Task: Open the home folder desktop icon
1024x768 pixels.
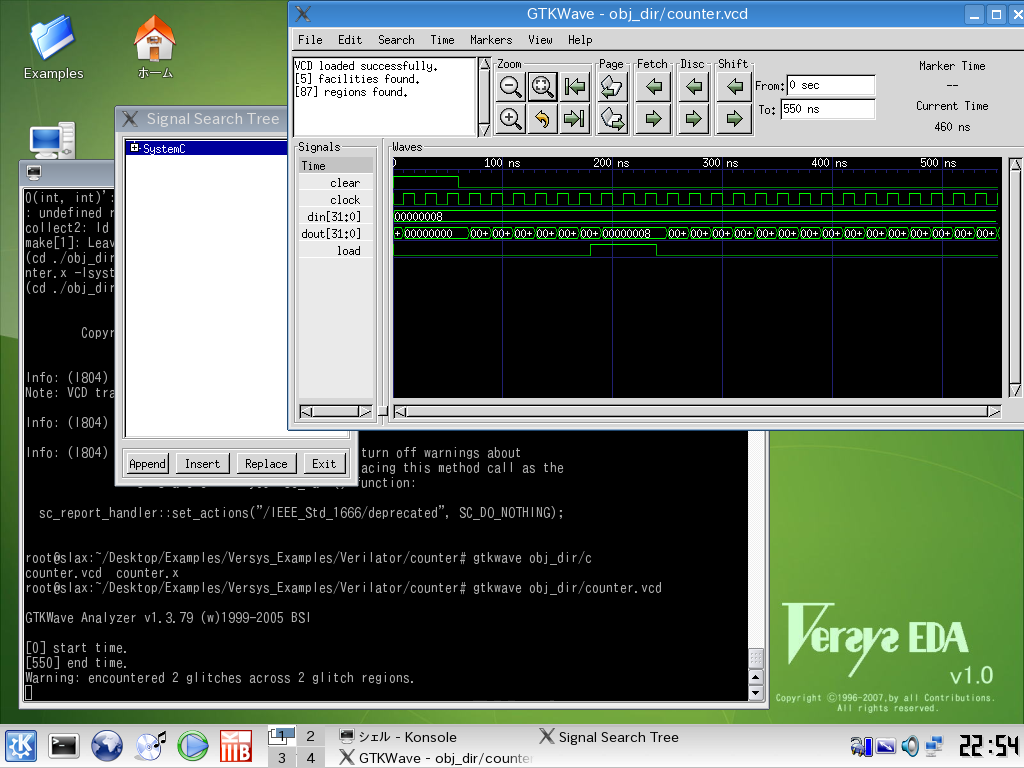Action: [155, 47]
